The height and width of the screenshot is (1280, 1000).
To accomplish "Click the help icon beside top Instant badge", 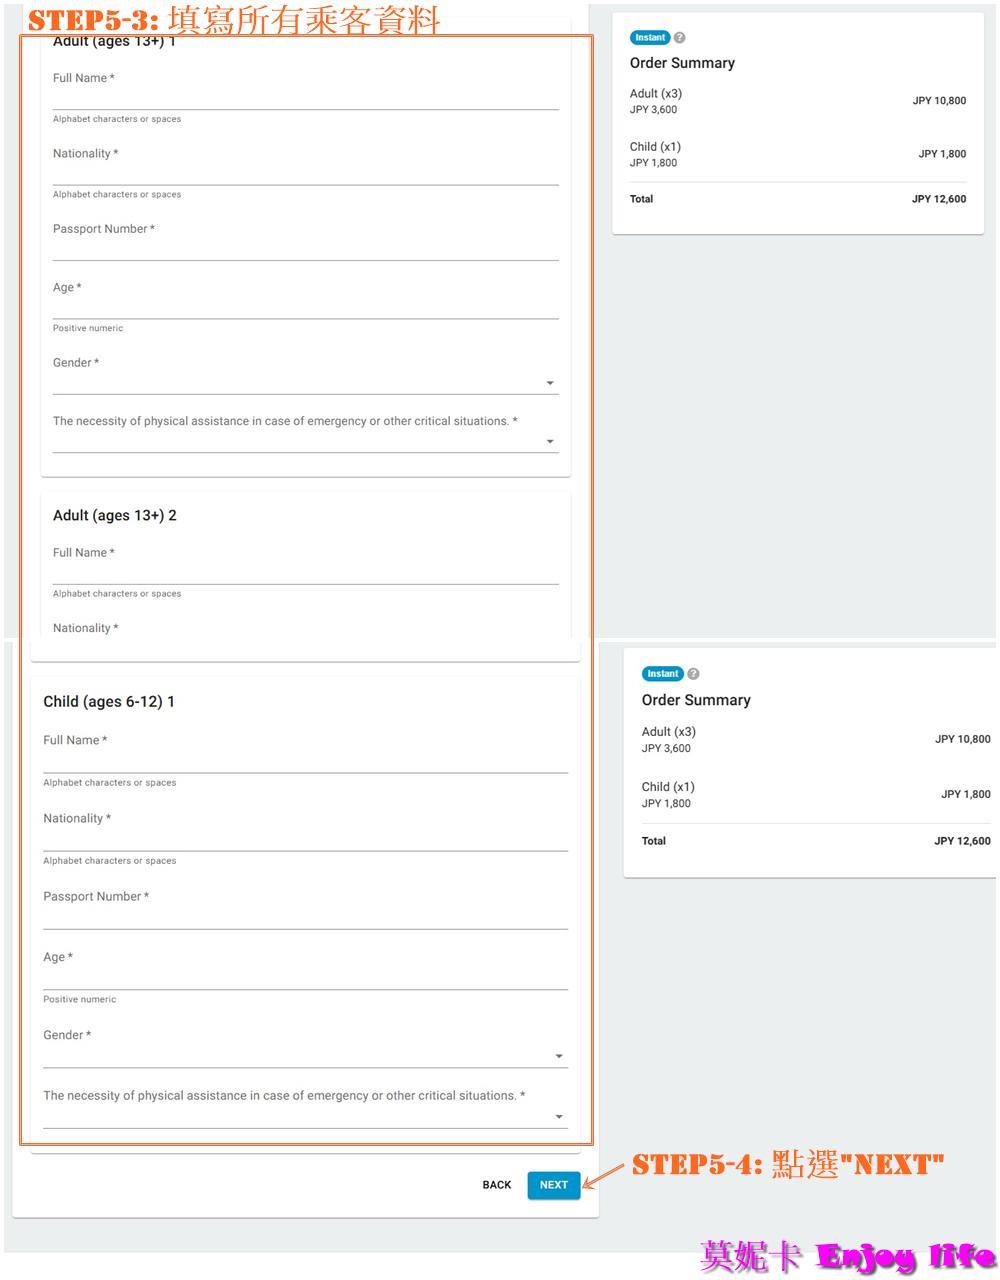I will click(680, 38).
